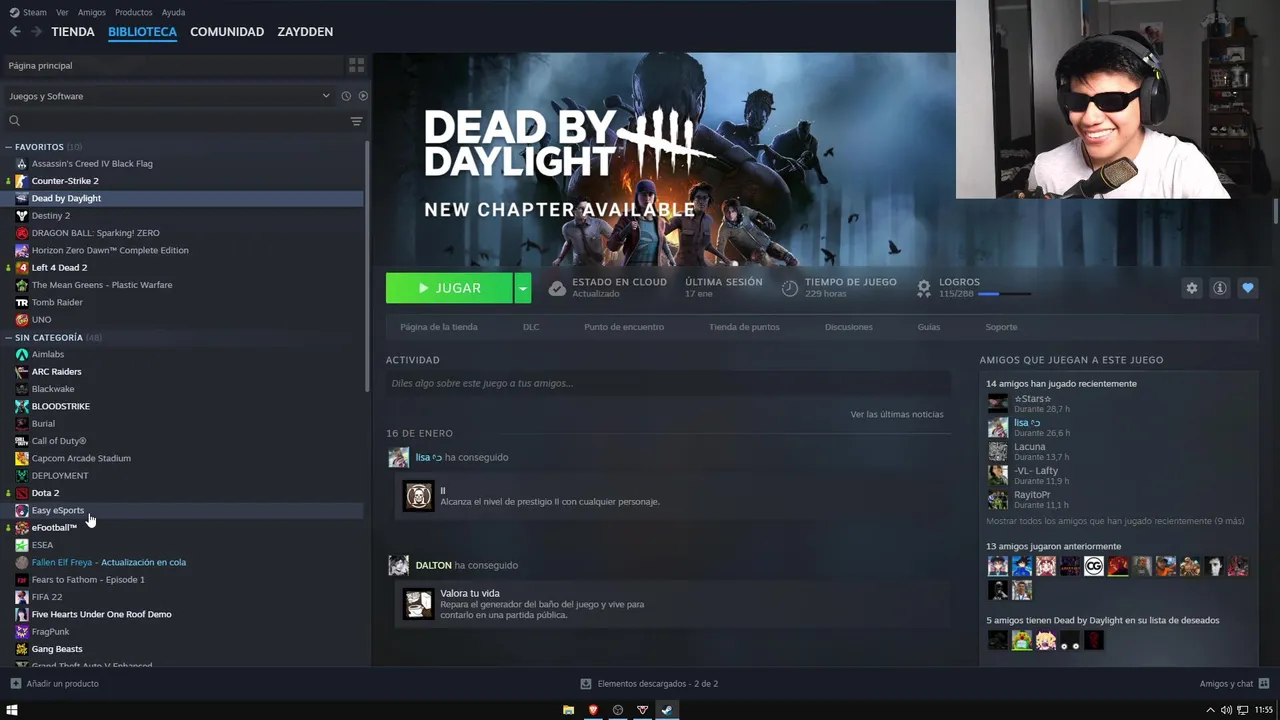Image resolution: width=1280 pixels, height=720 pixels.
Task: Open Tienda de puntos tab
Action: point(744,327)
